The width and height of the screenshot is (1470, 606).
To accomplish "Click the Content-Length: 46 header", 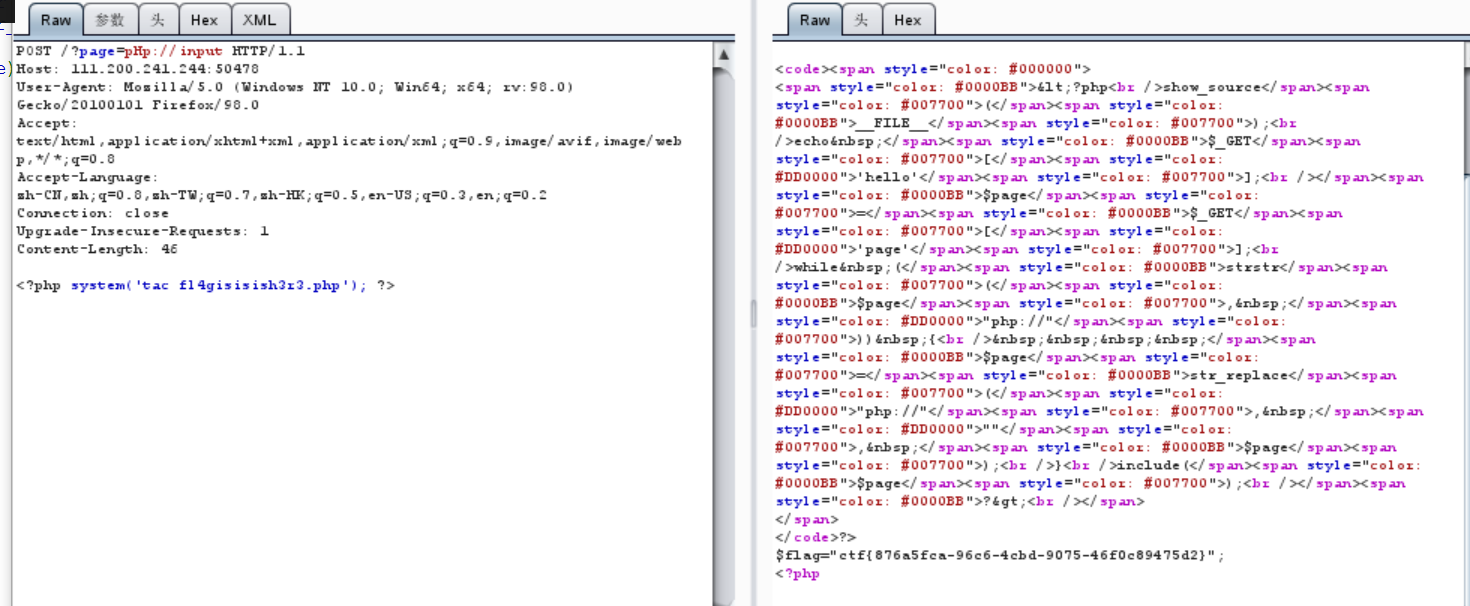I will tap(96, 249).
